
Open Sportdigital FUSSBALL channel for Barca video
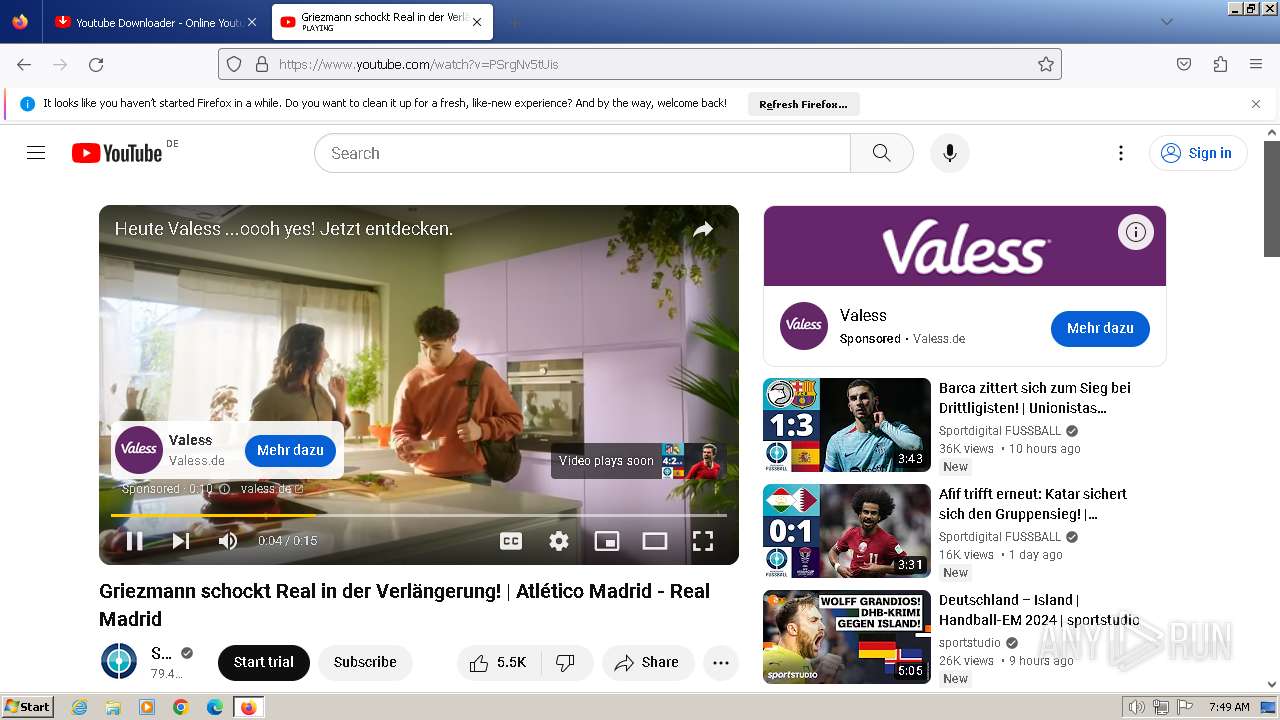point(1000,431)
